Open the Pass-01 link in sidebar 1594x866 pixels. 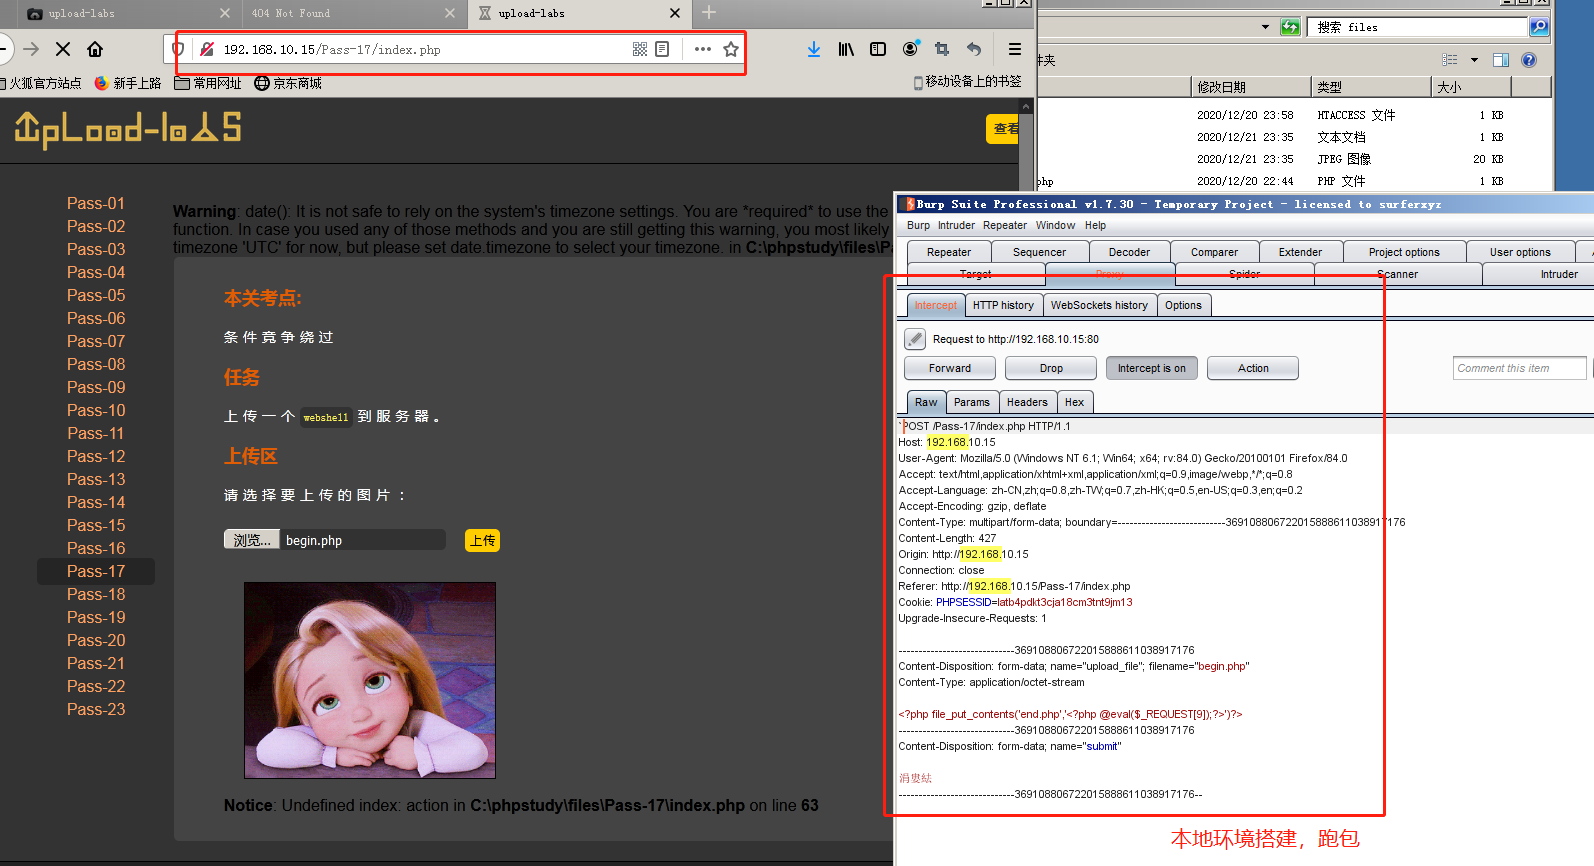(x=96, y=203)
